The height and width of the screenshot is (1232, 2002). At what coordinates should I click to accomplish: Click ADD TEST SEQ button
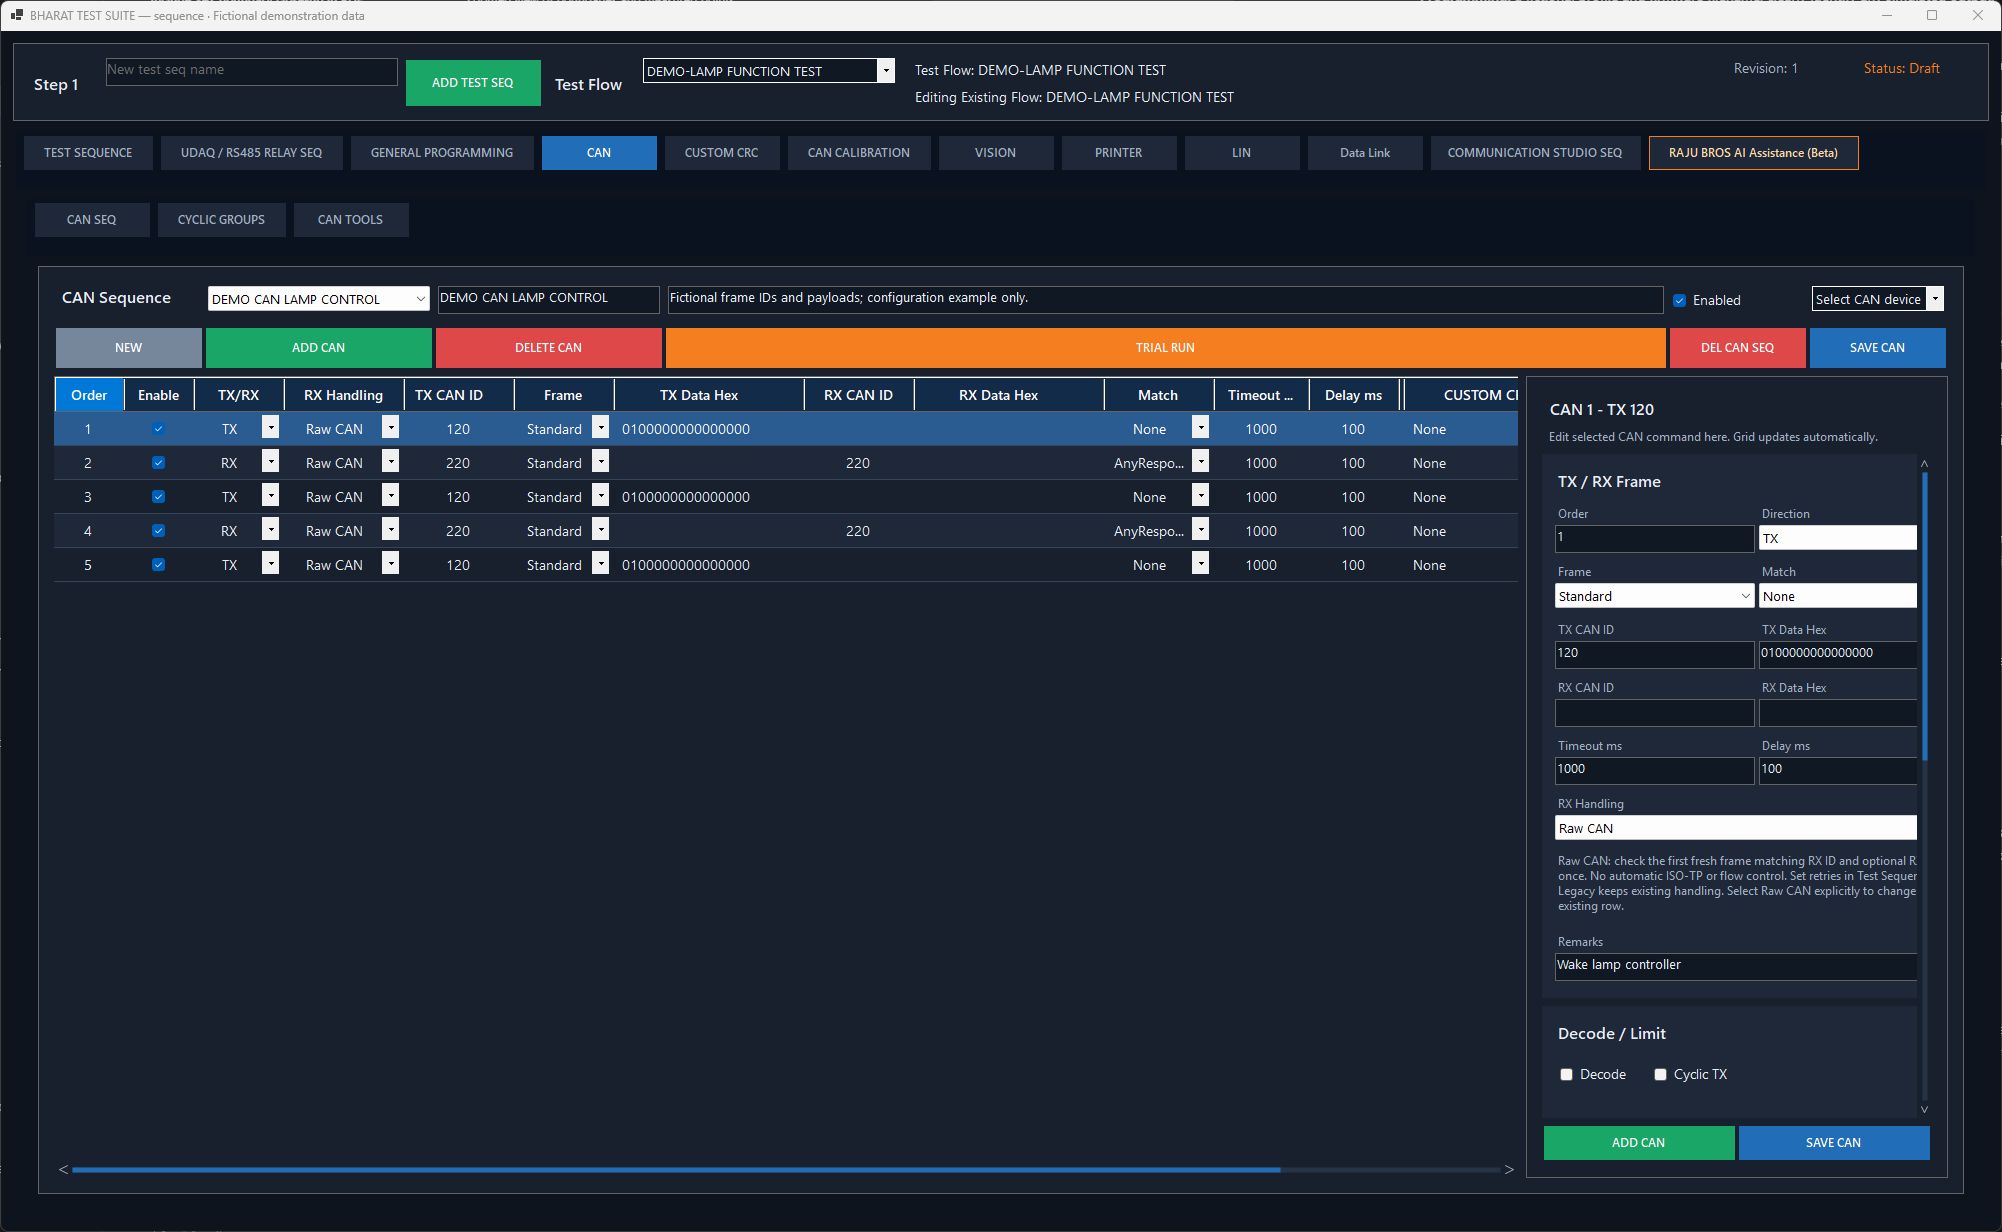click(x=473, y=83)
